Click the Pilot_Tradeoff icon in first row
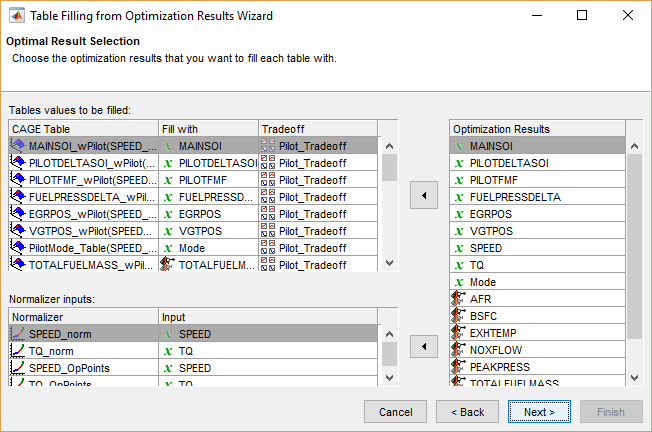 click(267, 146)
